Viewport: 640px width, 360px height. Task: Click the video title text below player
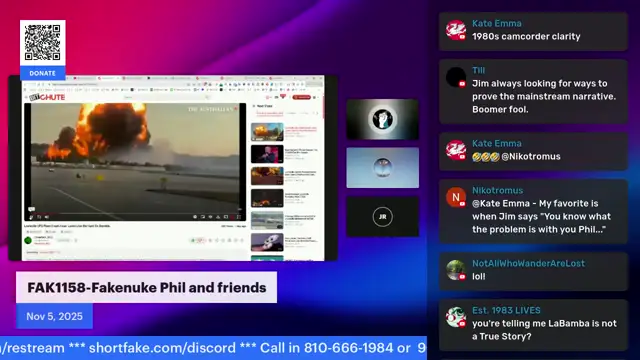[67, 226]
